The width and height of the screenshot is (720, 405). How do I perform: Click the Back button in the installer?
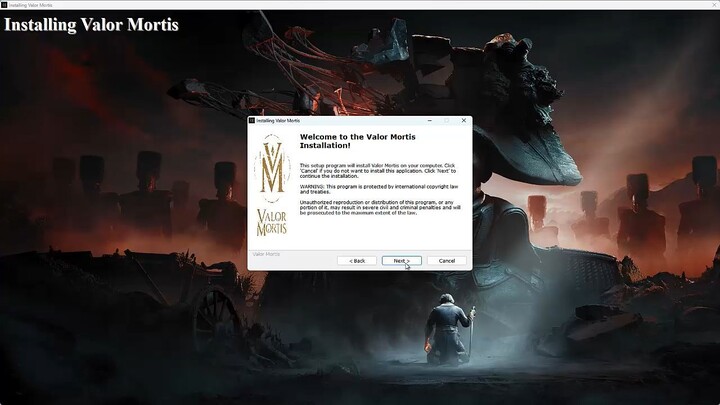(x=357, y=261)
